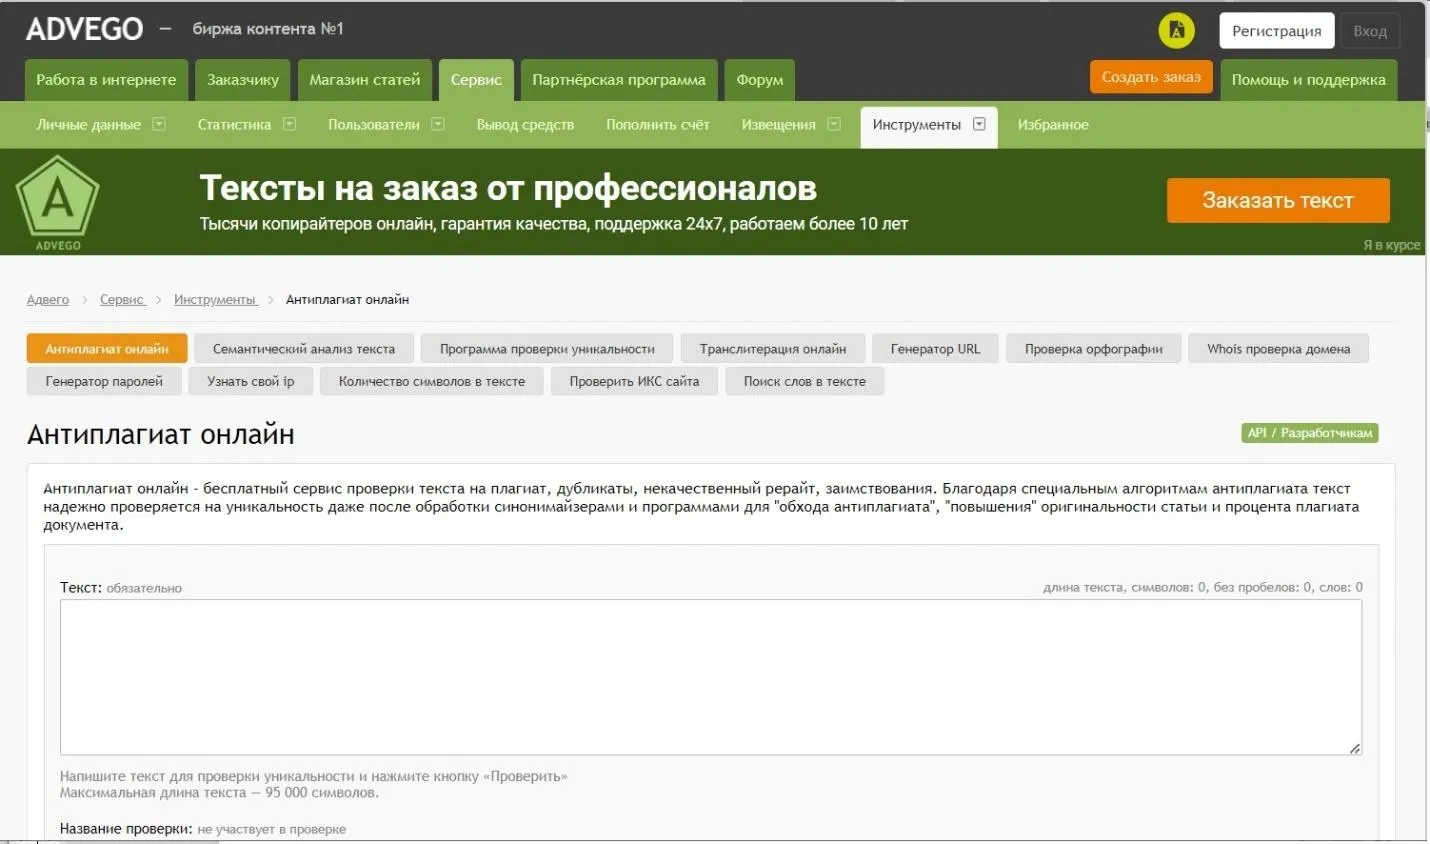1430x844 pixels.
Task: Click the Антиплагиат онлайн page heading
Action: pyautogui.click(x=161, y=435)
